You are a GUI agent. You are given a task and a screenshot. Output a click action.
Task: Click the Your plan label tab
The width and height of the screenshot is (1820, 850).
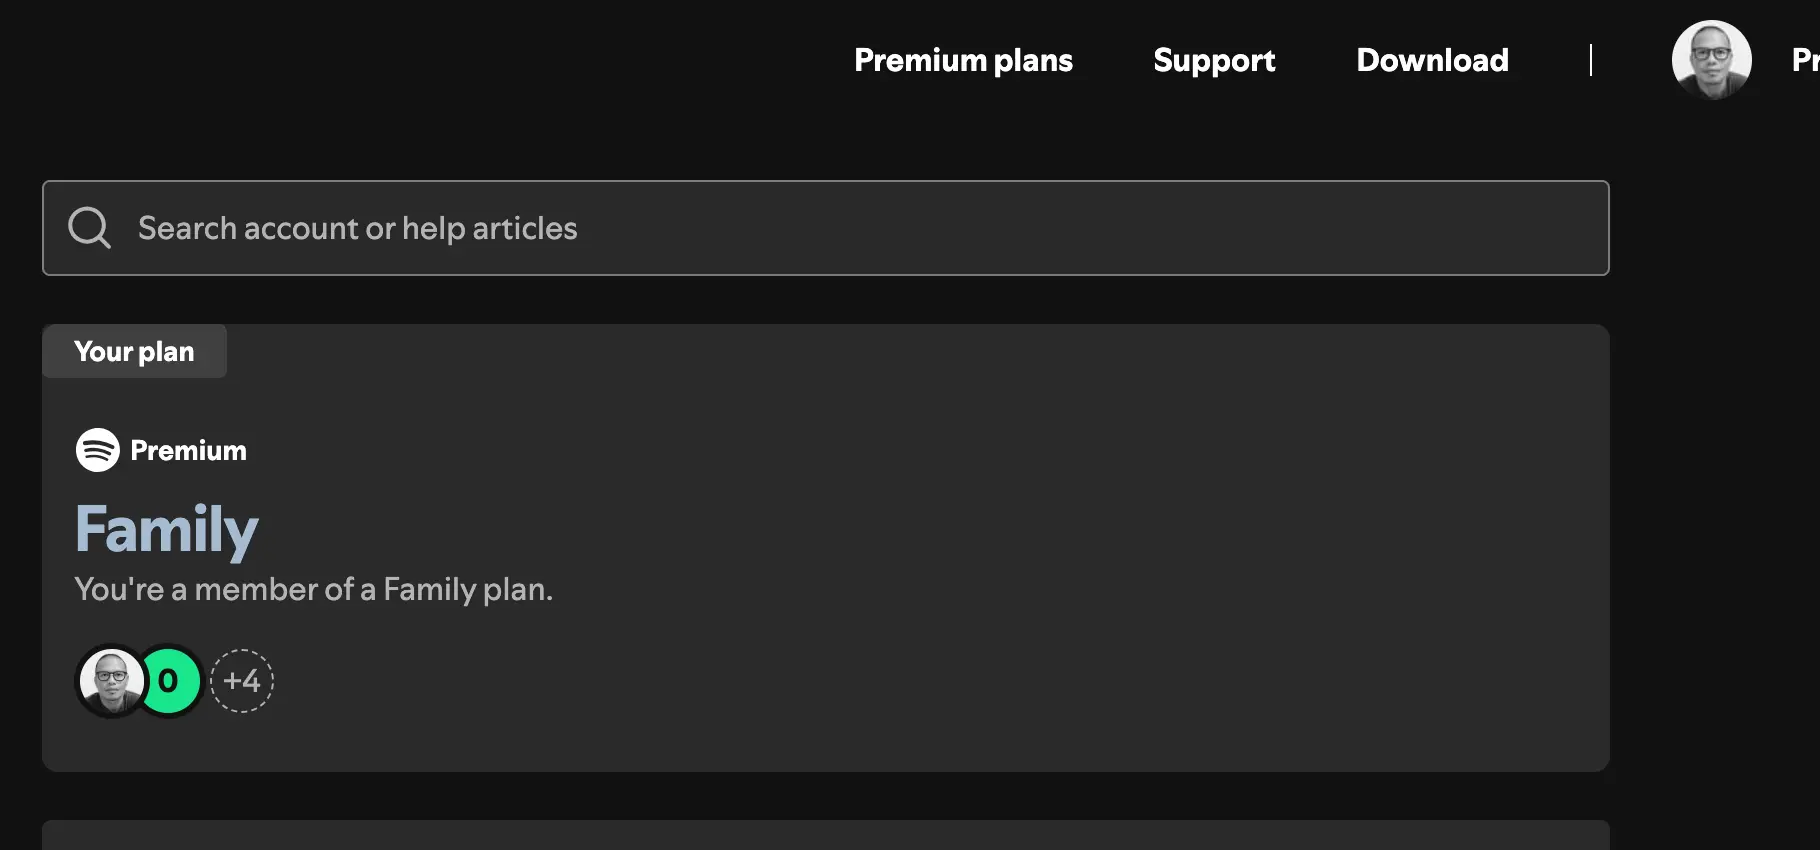click(x=134, y=351)
